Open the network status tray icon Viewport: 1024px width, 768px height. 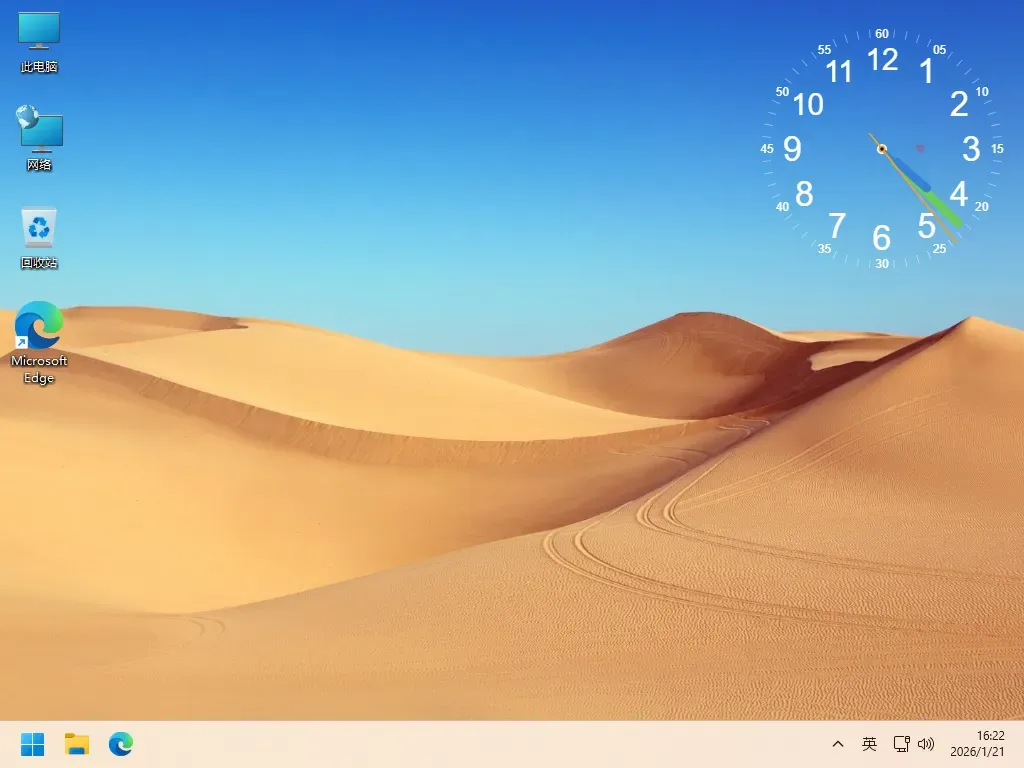coord(902,744)
